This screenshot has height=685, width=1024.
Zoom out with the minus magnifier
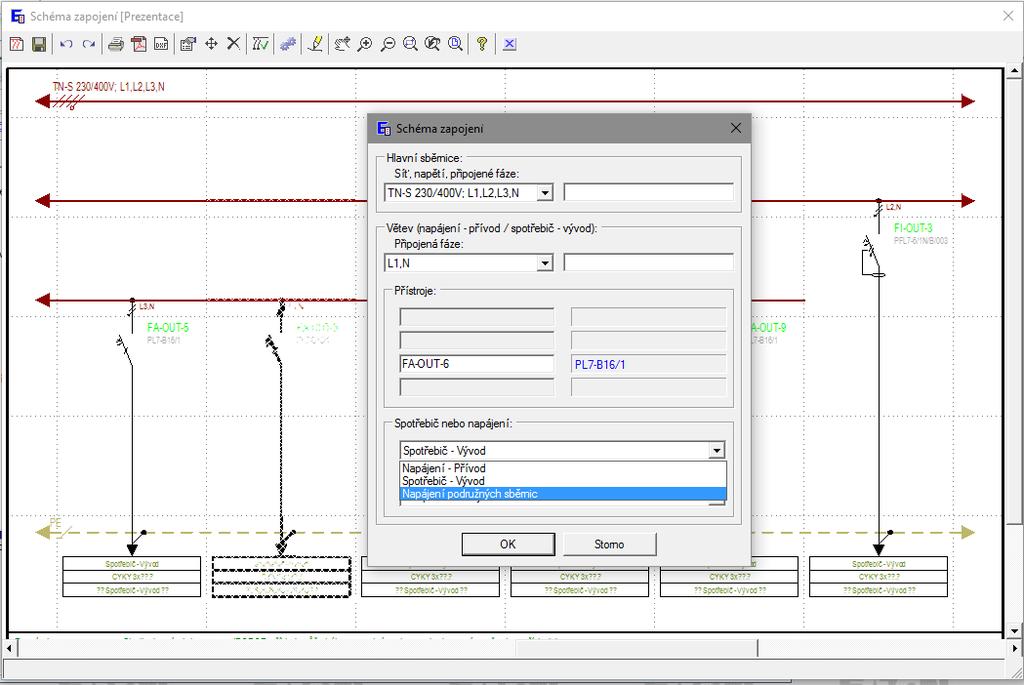point(388,44)
